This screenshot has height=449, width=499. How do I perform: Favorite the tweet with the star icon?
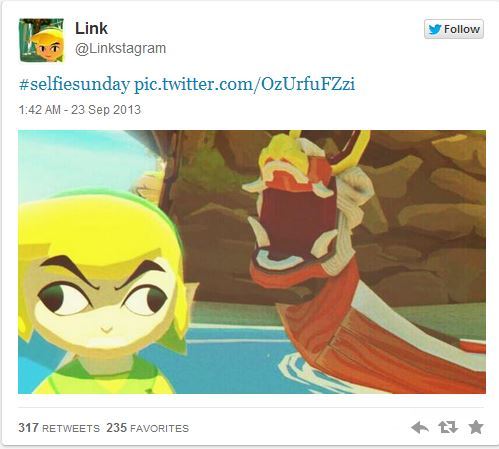(476, 427)
